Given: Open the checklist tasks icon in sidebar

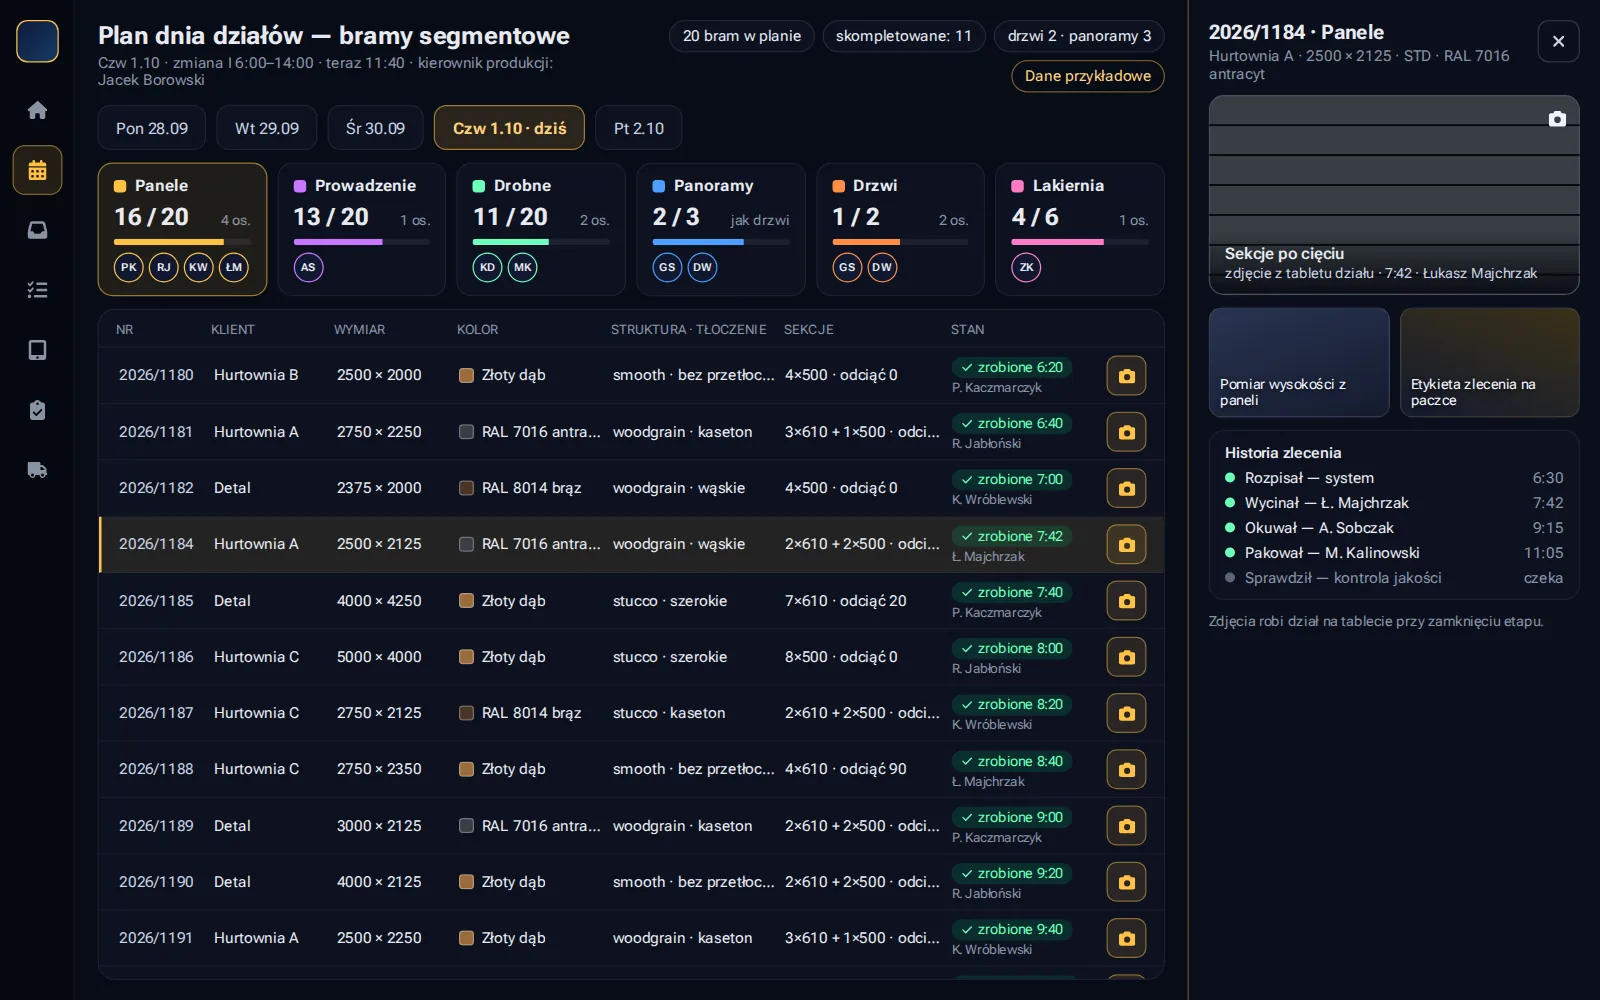Looking at the screenshot, I should point(37,290).
